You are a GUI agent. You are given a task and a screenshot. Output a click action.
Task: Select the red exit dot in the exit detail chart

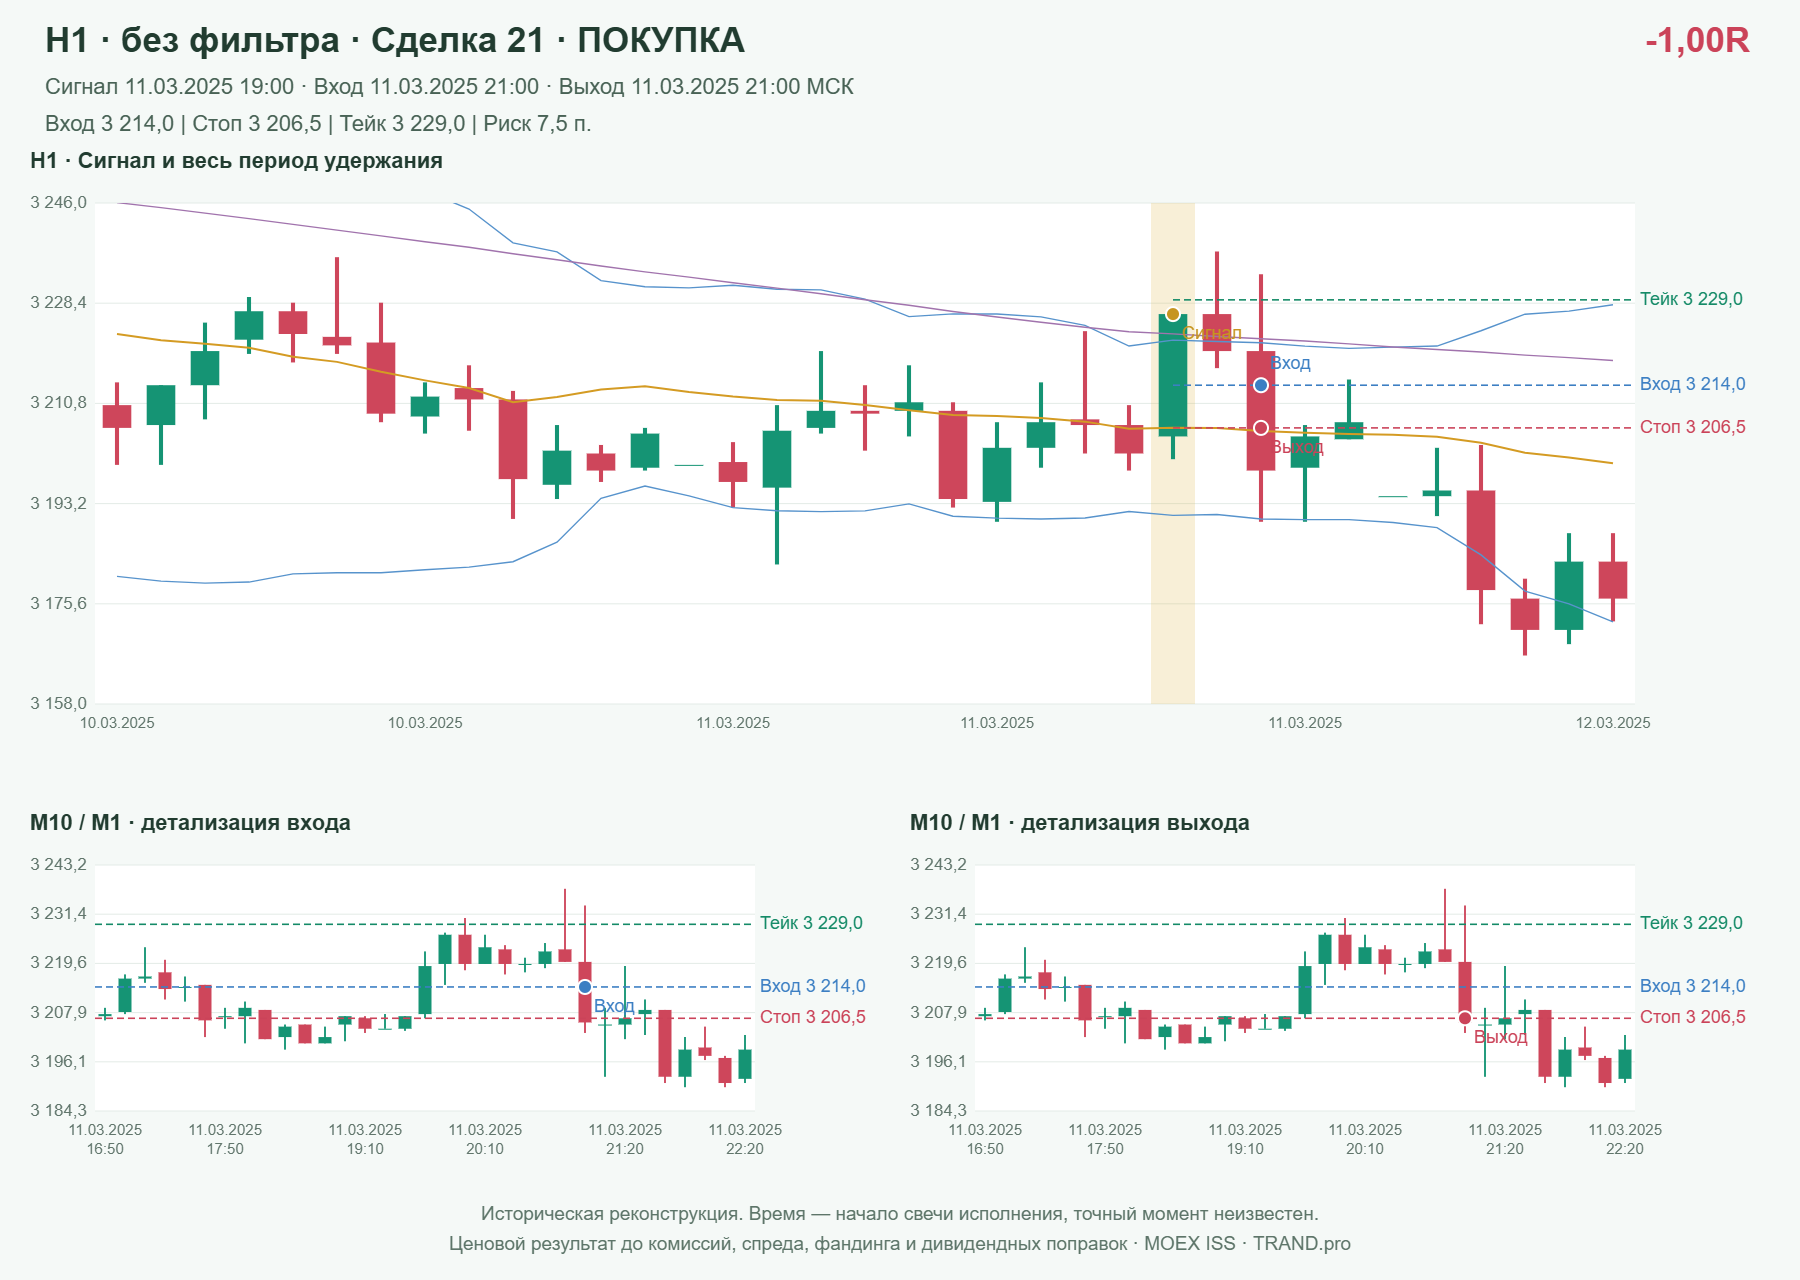coord(1465,1018)
